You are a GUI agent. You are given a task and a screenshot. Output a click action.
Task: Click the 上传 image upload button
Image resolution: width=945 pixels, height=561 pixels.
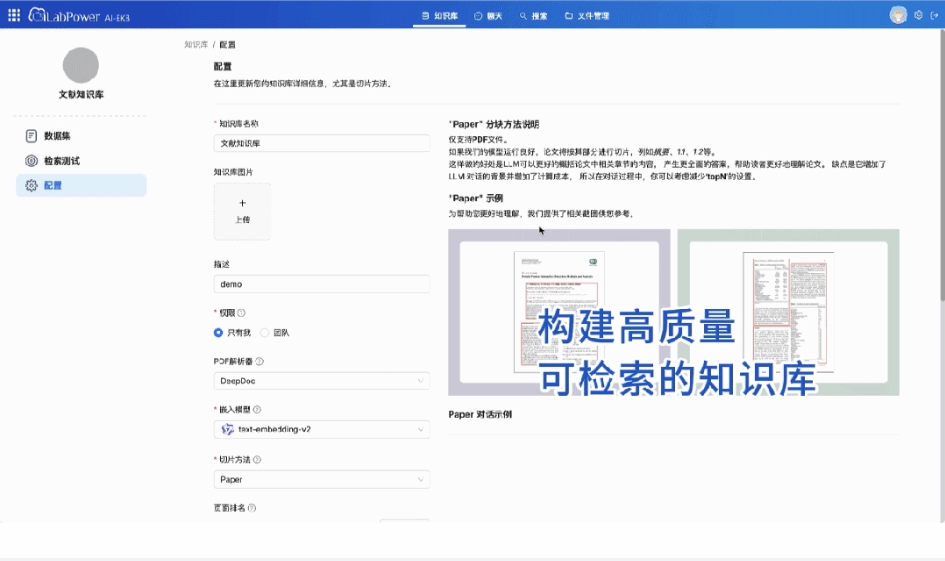242,211
